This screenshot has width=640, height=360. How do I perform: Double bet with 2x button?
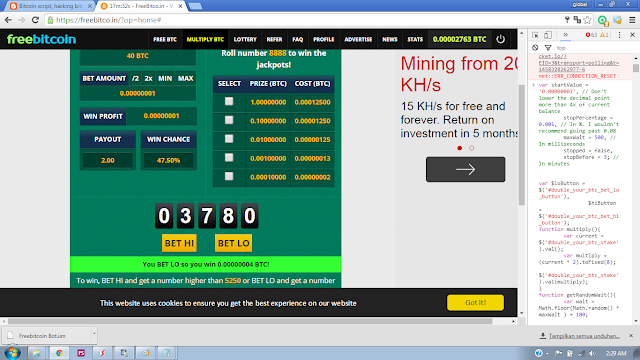(149, 78)
